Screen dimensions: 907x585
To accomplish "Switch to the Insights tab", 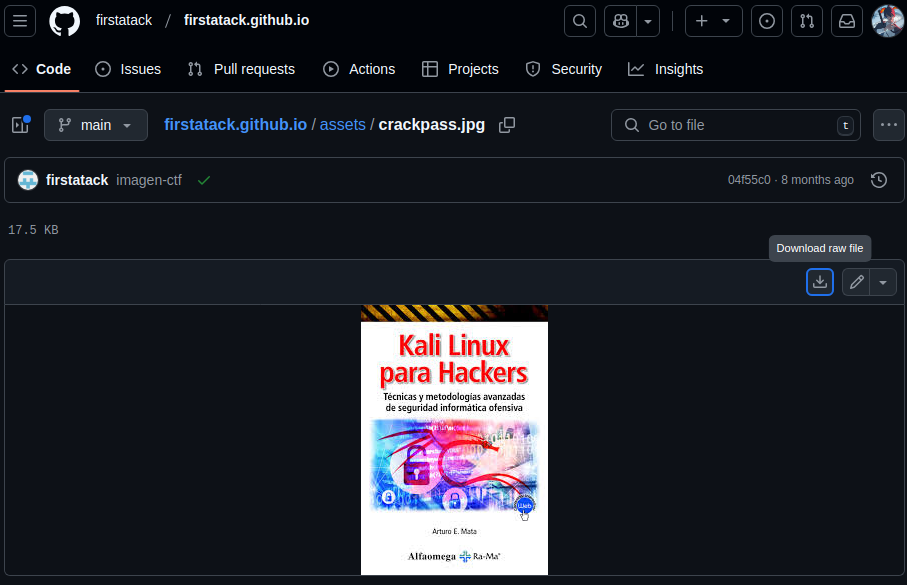I will [x=666, y=69].
